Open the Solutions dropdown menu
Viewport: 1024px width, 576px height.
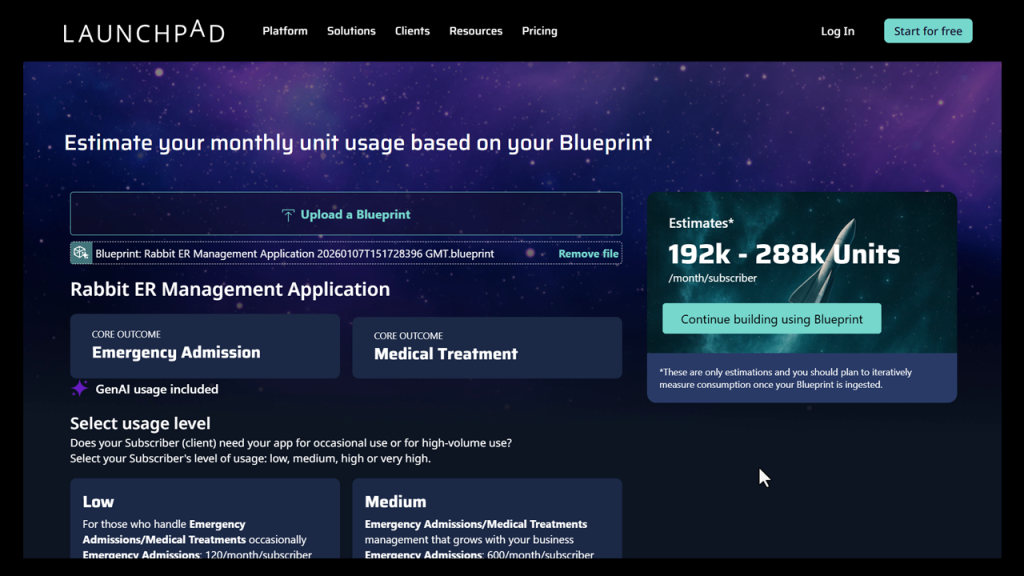click(351, 31)
